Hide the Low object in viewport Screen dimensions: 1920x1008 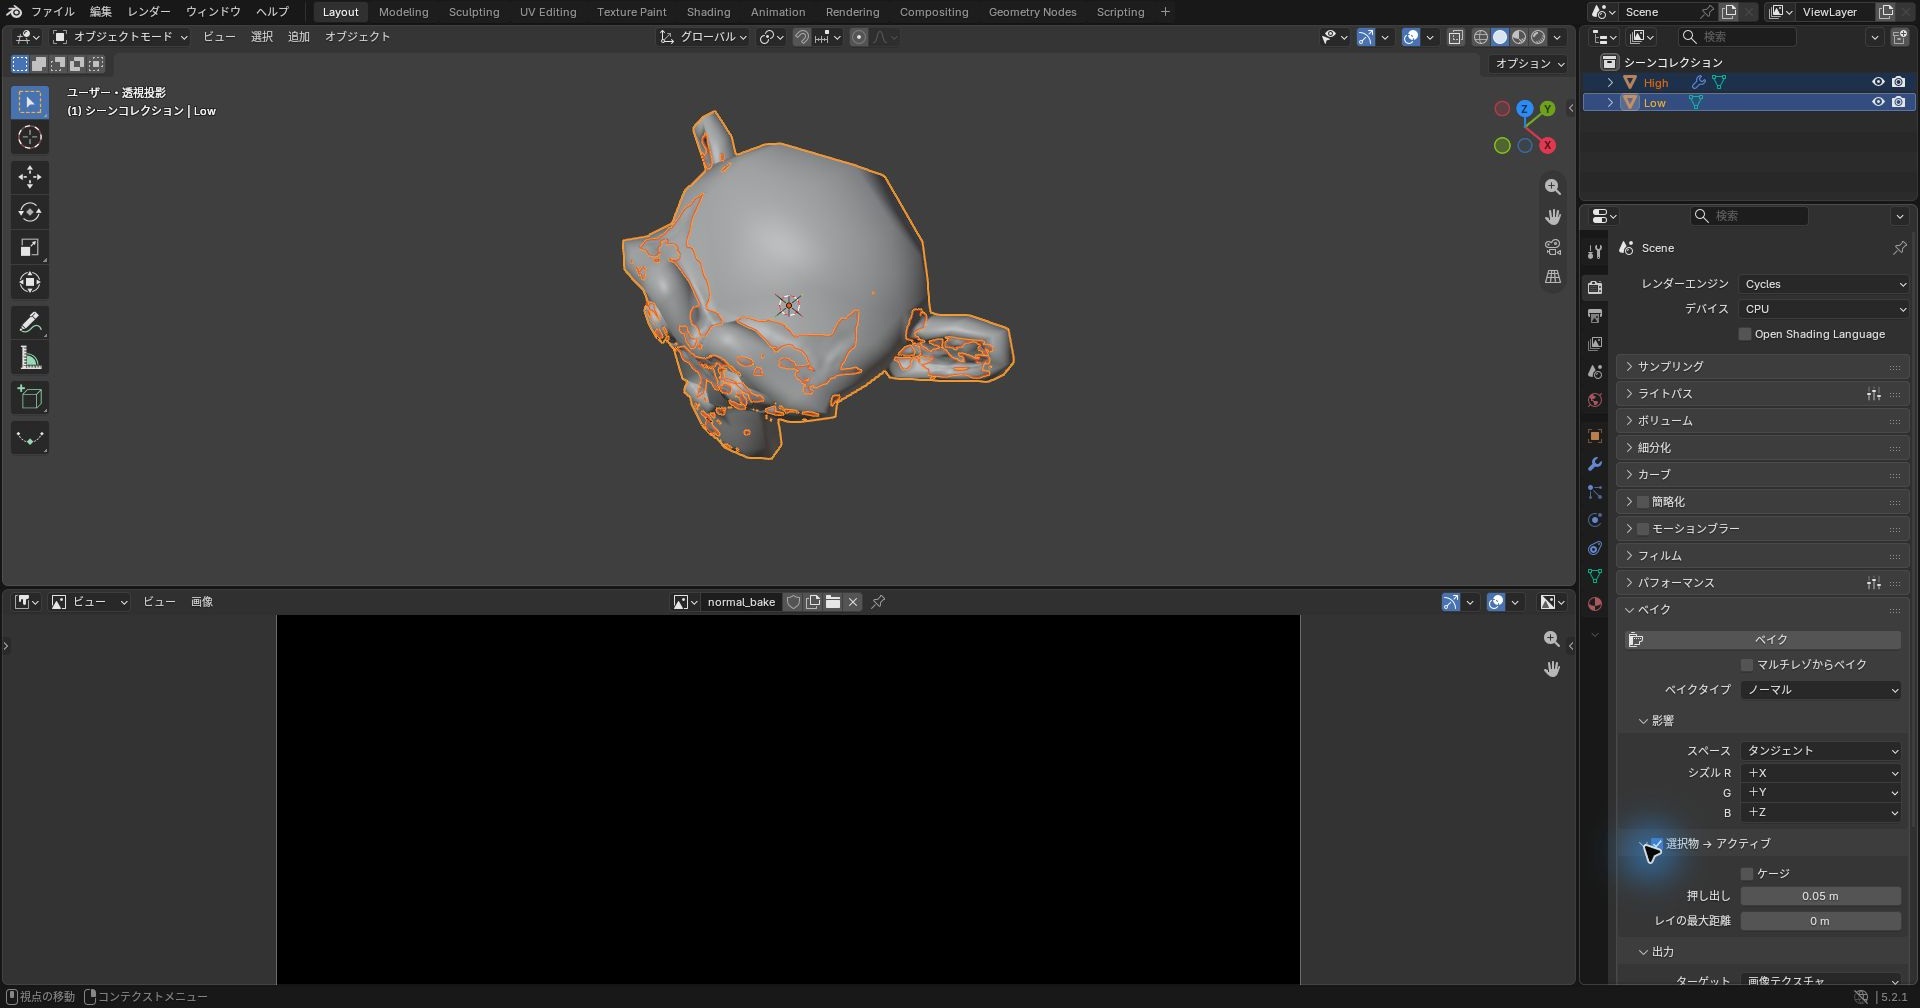[1878, 102]
